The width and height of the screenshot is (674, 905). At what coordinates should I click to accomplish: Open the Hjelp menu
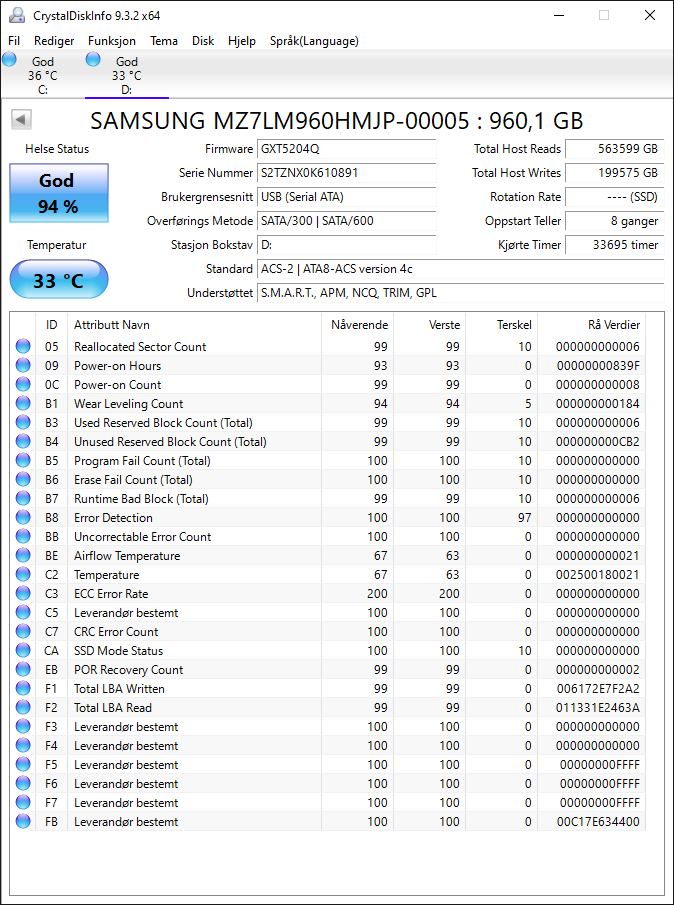[x=242, y=41]
